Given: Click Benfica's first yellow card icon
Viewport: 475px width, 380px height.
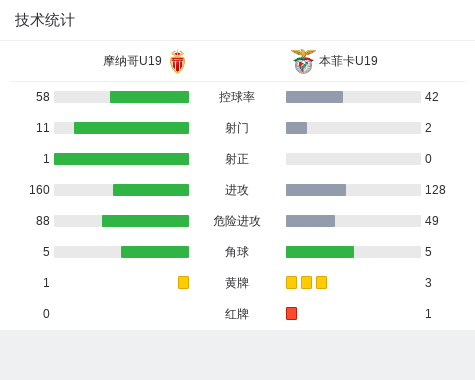Looking at the screenshot, I should tap(291, 283).
